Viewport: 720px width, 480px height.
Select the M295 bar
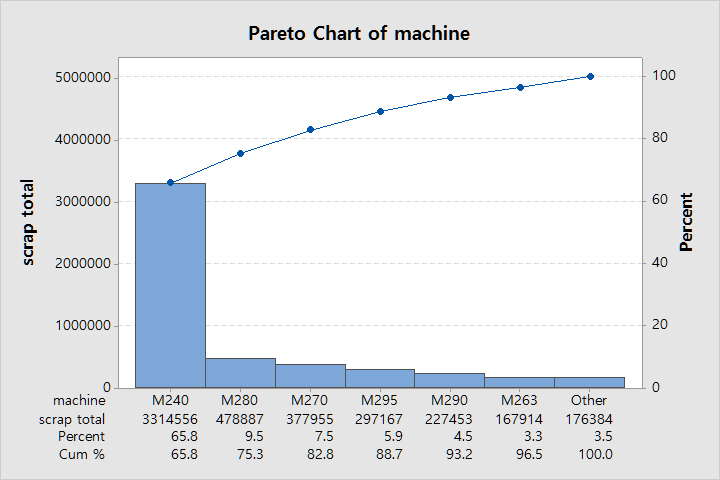(380, 378)
